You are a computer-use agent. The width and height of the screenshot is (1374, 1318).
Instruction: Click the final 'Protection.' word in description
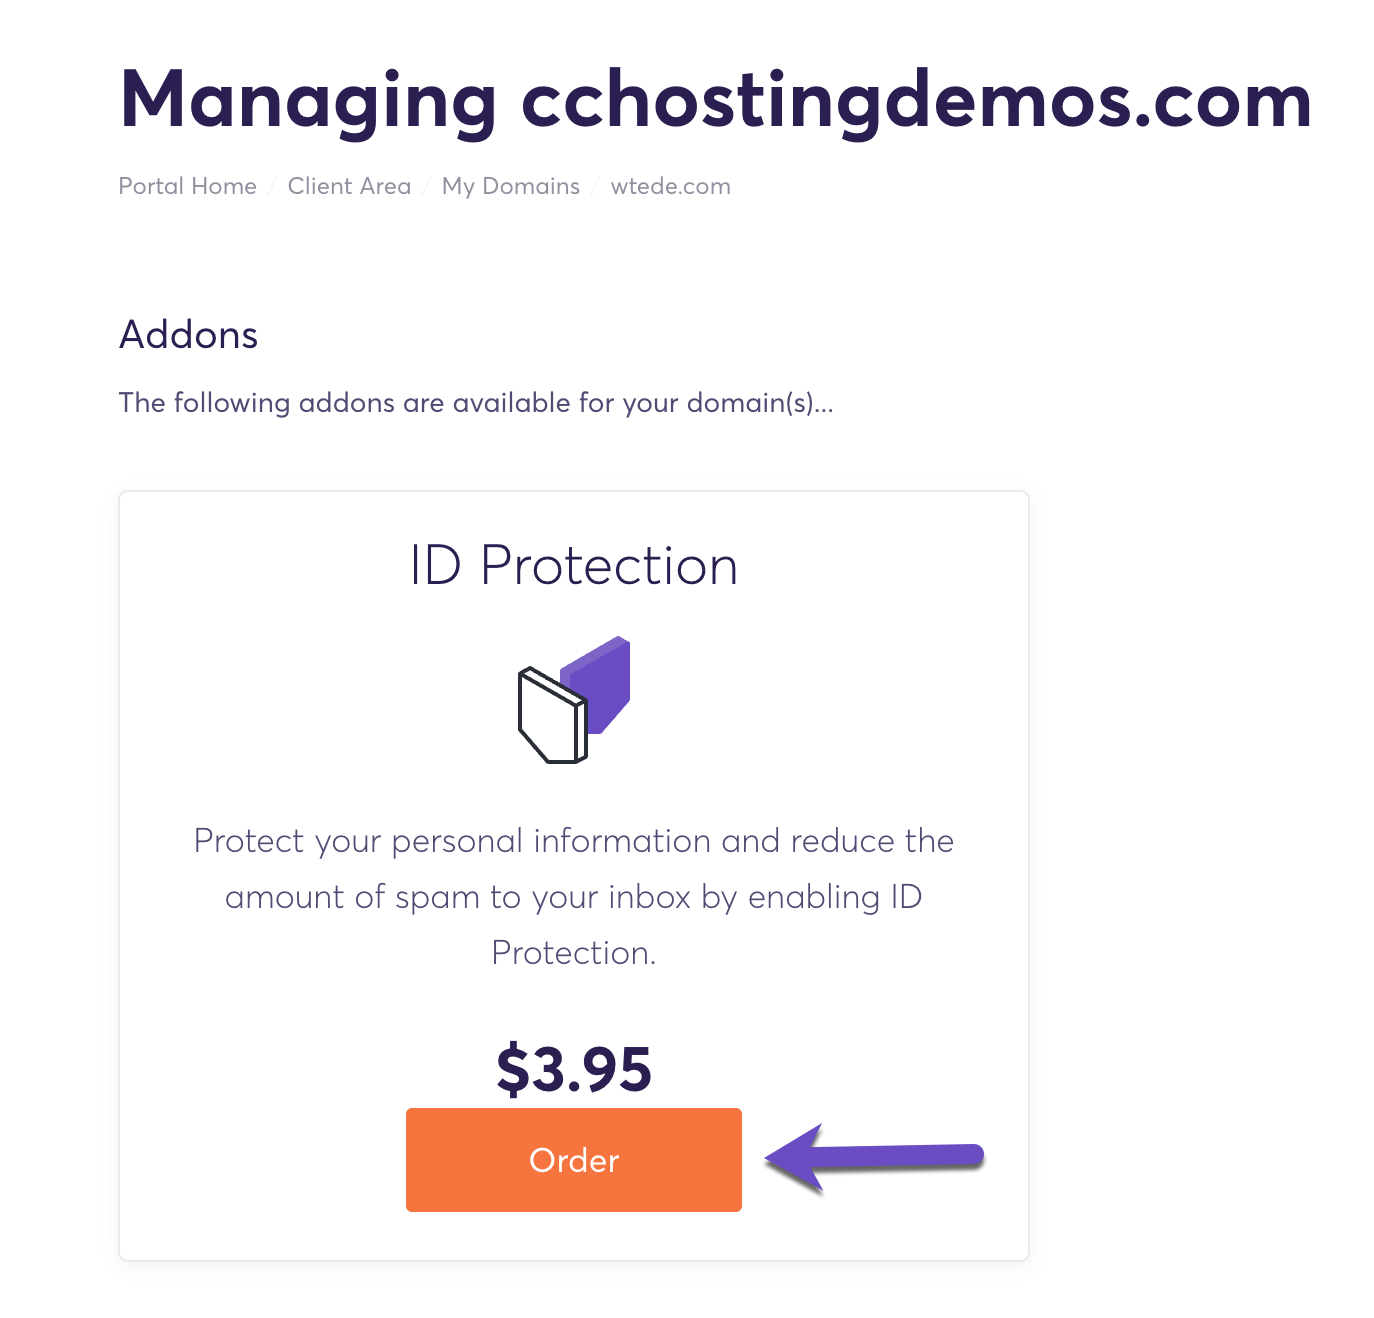(573, 953)
